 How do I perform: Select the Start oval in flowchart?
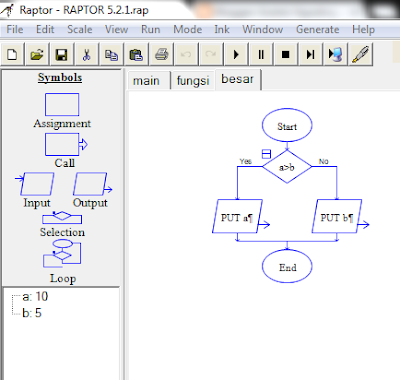287,126
